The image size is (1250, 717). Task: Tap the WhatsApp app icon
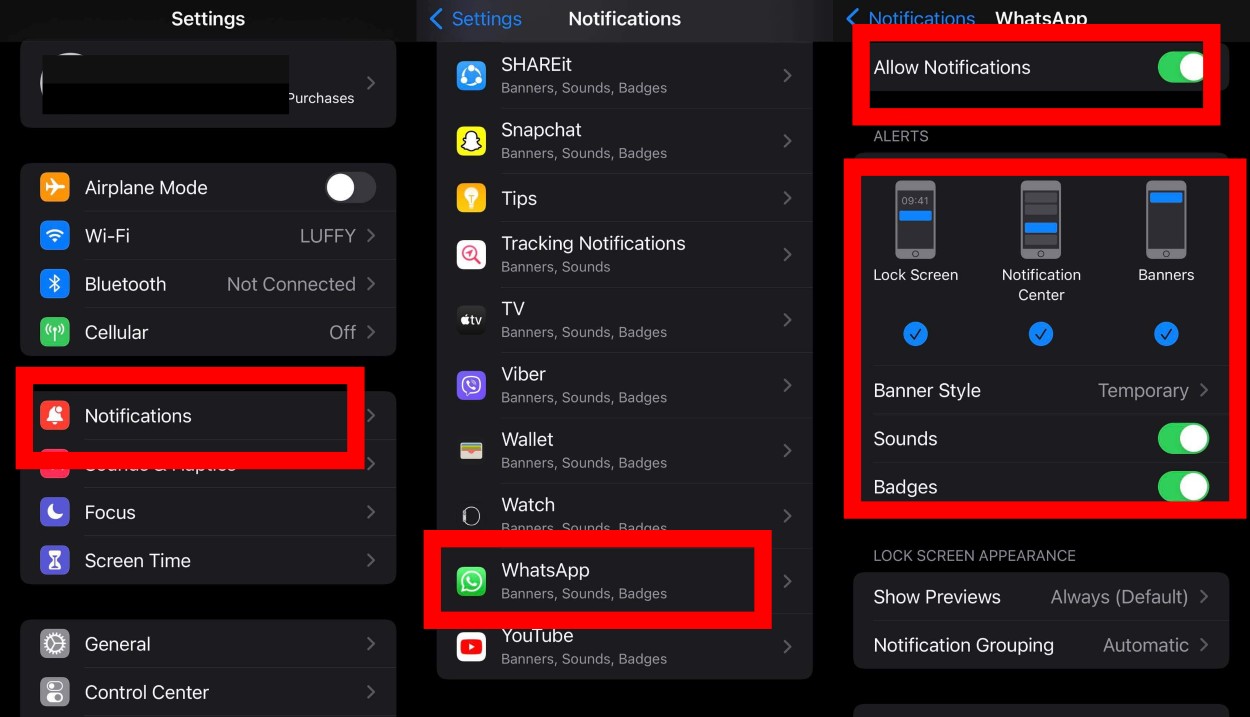click(x=471, y=581)
